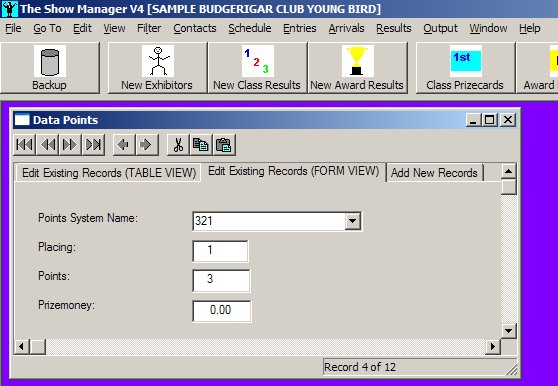Expand Points System Name dropdown
This screenshot has width=558, height=386.
352,221
